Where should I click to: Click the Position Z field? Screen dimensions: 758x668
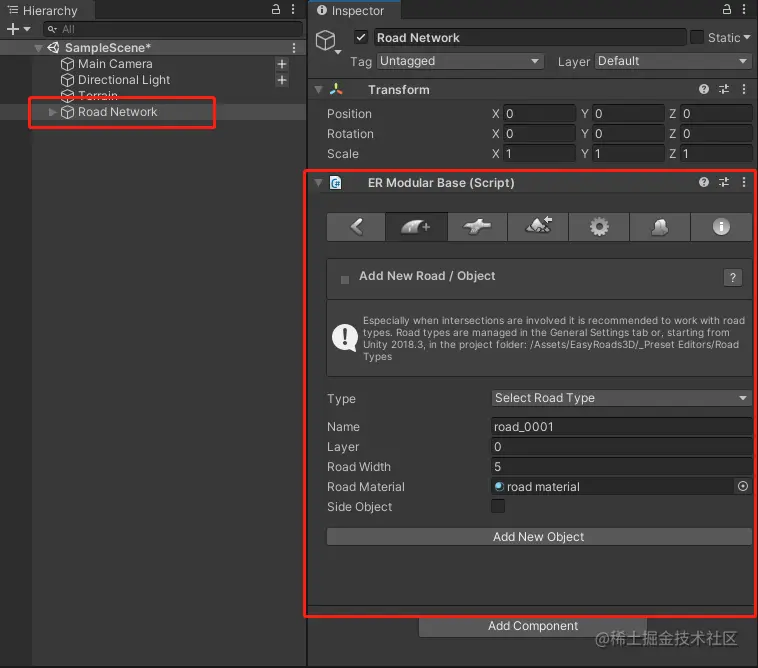pyautogui.click(x=716, y=114)
